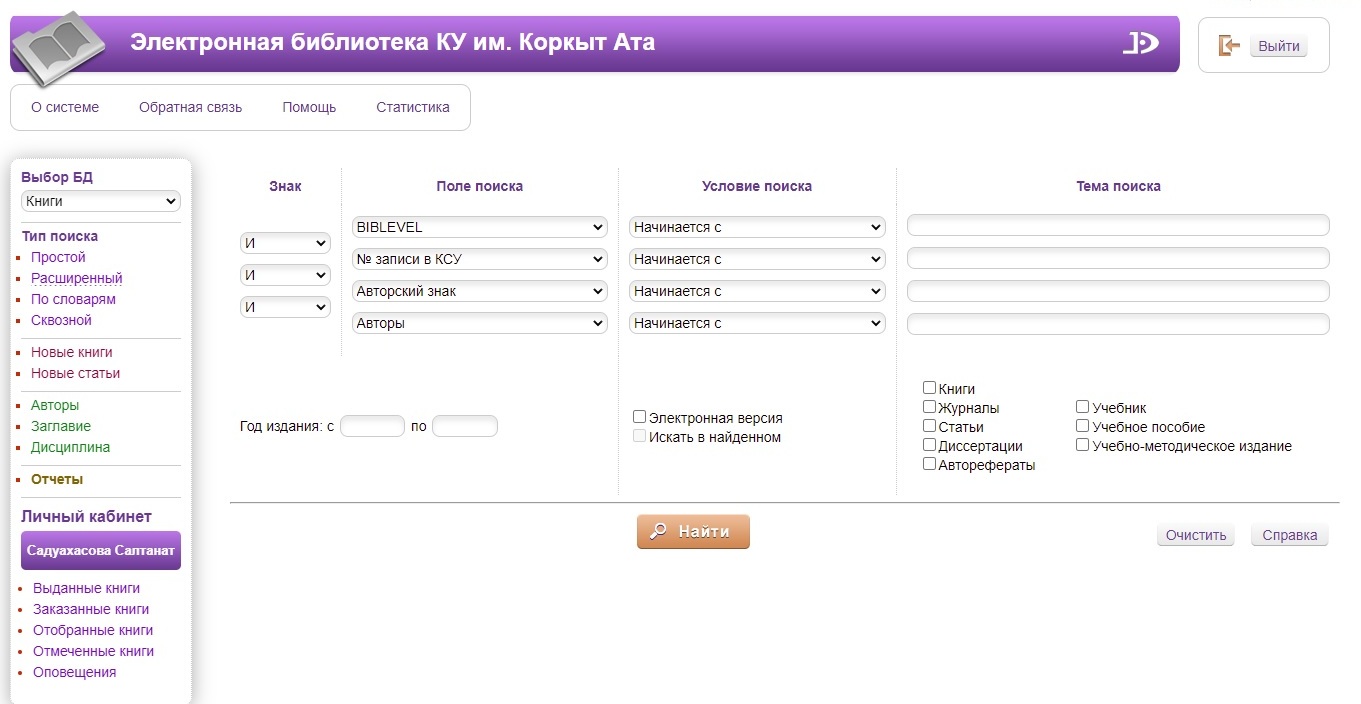The width and height of the screenshot is (1361, 704).
Task: Toggle the Учебник checkbox
Action: [1083, 407]
